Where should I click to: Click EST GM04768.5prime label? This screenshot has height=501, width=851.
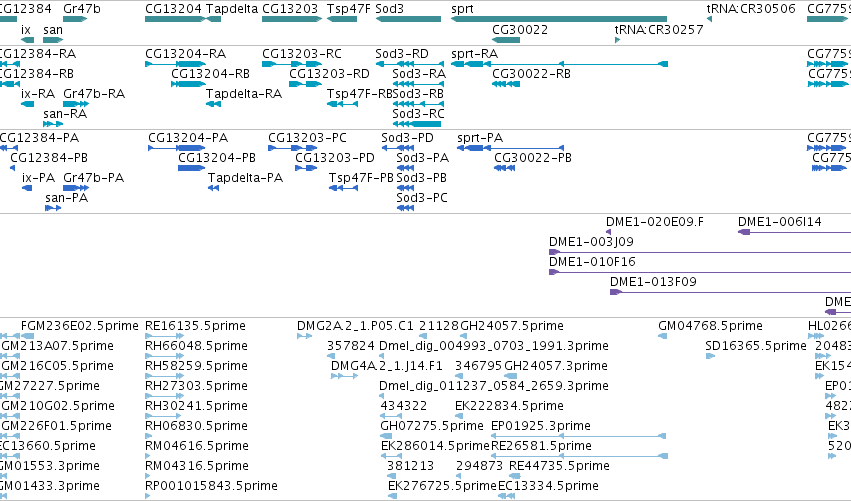pos(710,326)
